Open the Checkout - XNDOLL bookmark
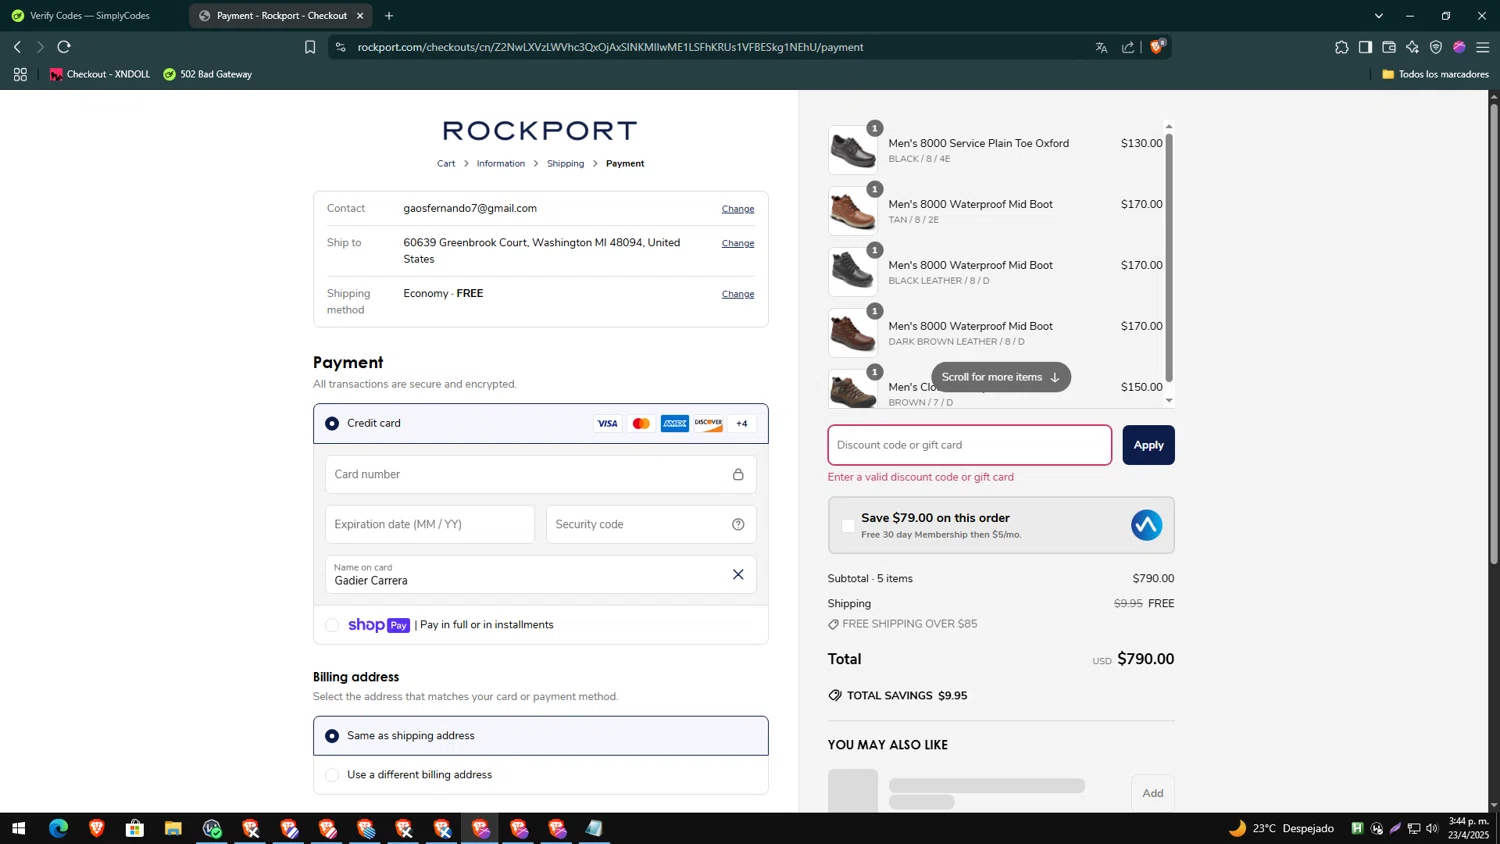The height and width of the screenshot is (844, 1500). 99,74
